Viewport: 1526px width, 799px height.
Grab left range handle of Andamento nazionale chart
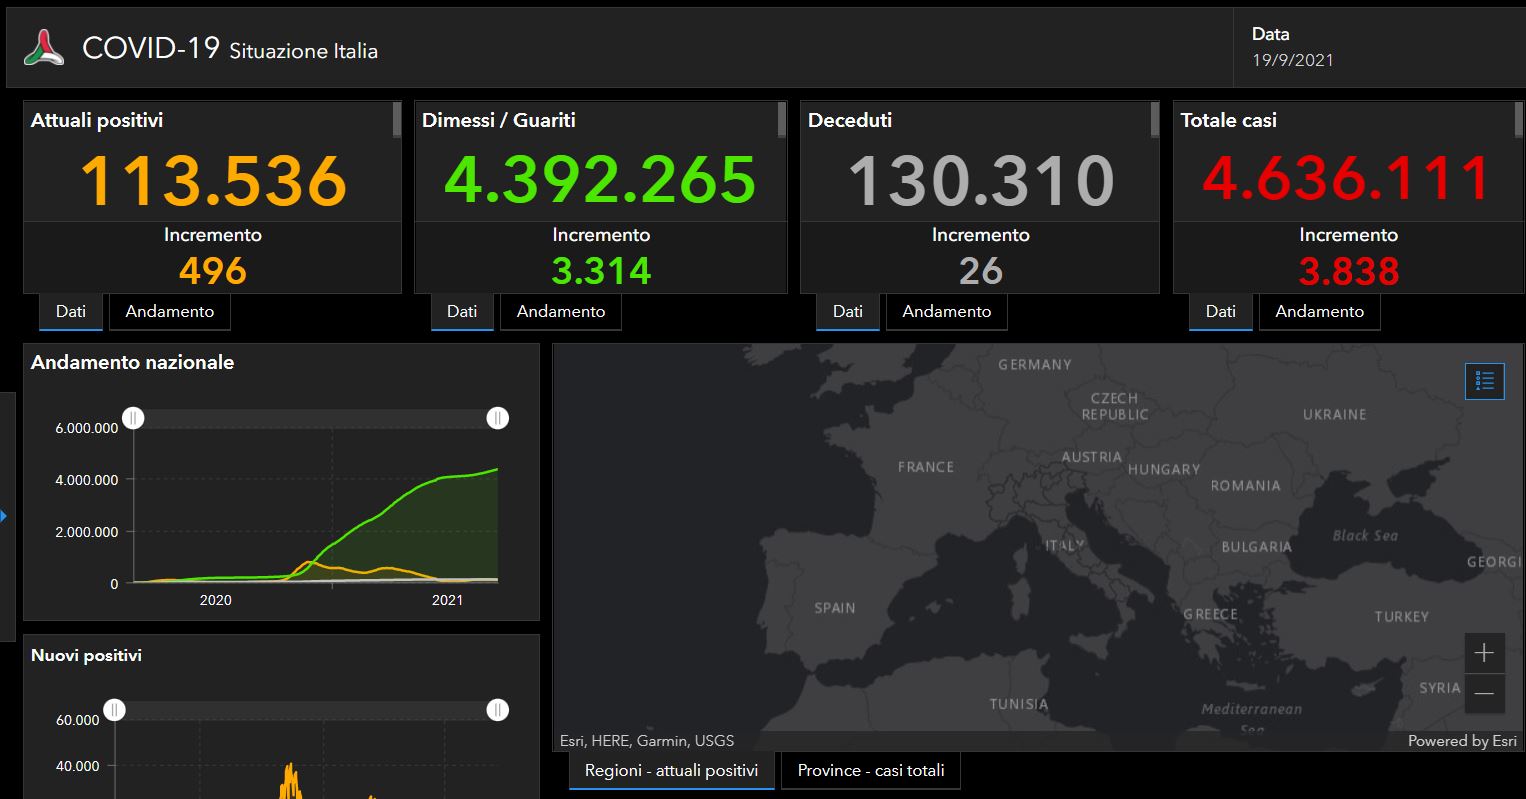pos(134,418)
